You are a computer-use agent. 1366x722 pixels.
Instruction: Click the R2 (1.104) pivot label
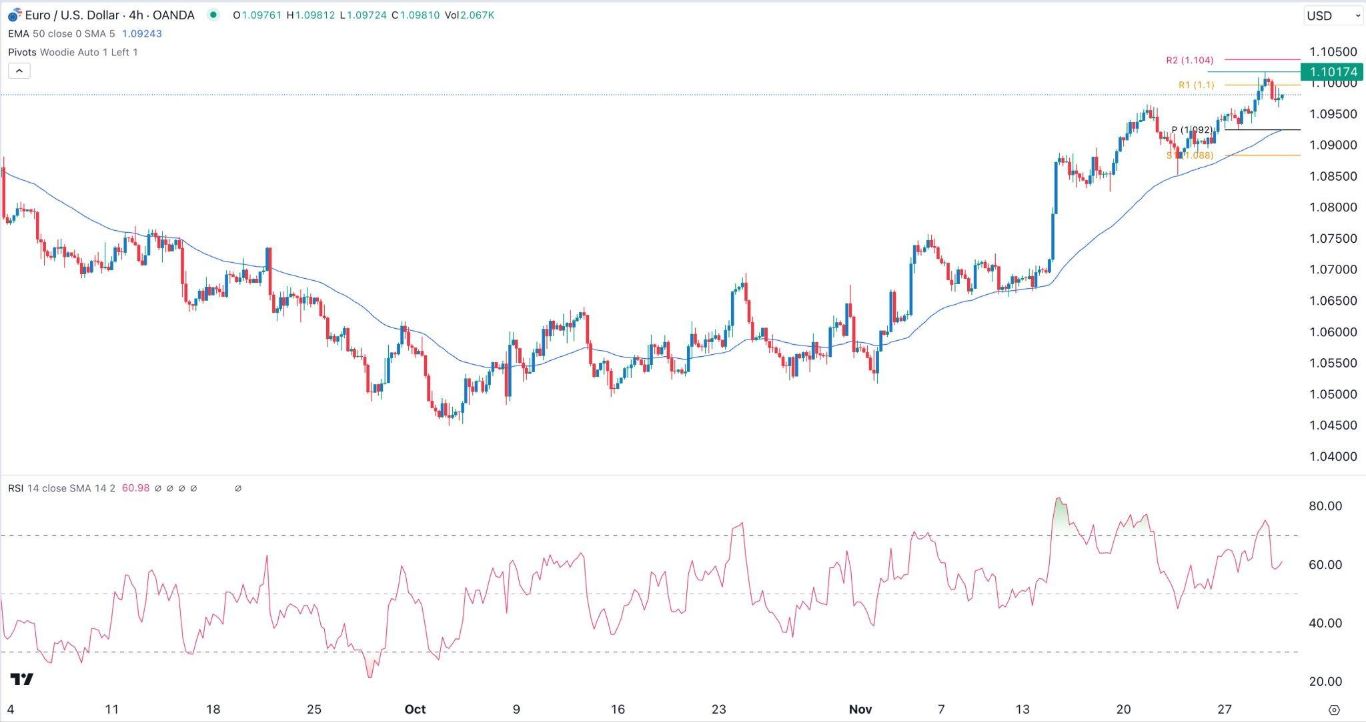pyautogui.click(x=1190, y=60)
